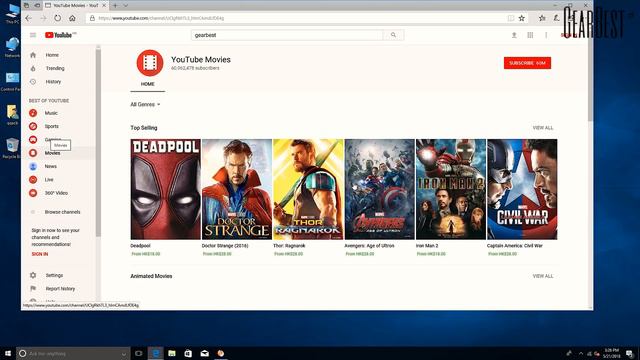This screenshot has width=640, height=360.
Task: Add page to favorites star
Action: coord(522,18)
